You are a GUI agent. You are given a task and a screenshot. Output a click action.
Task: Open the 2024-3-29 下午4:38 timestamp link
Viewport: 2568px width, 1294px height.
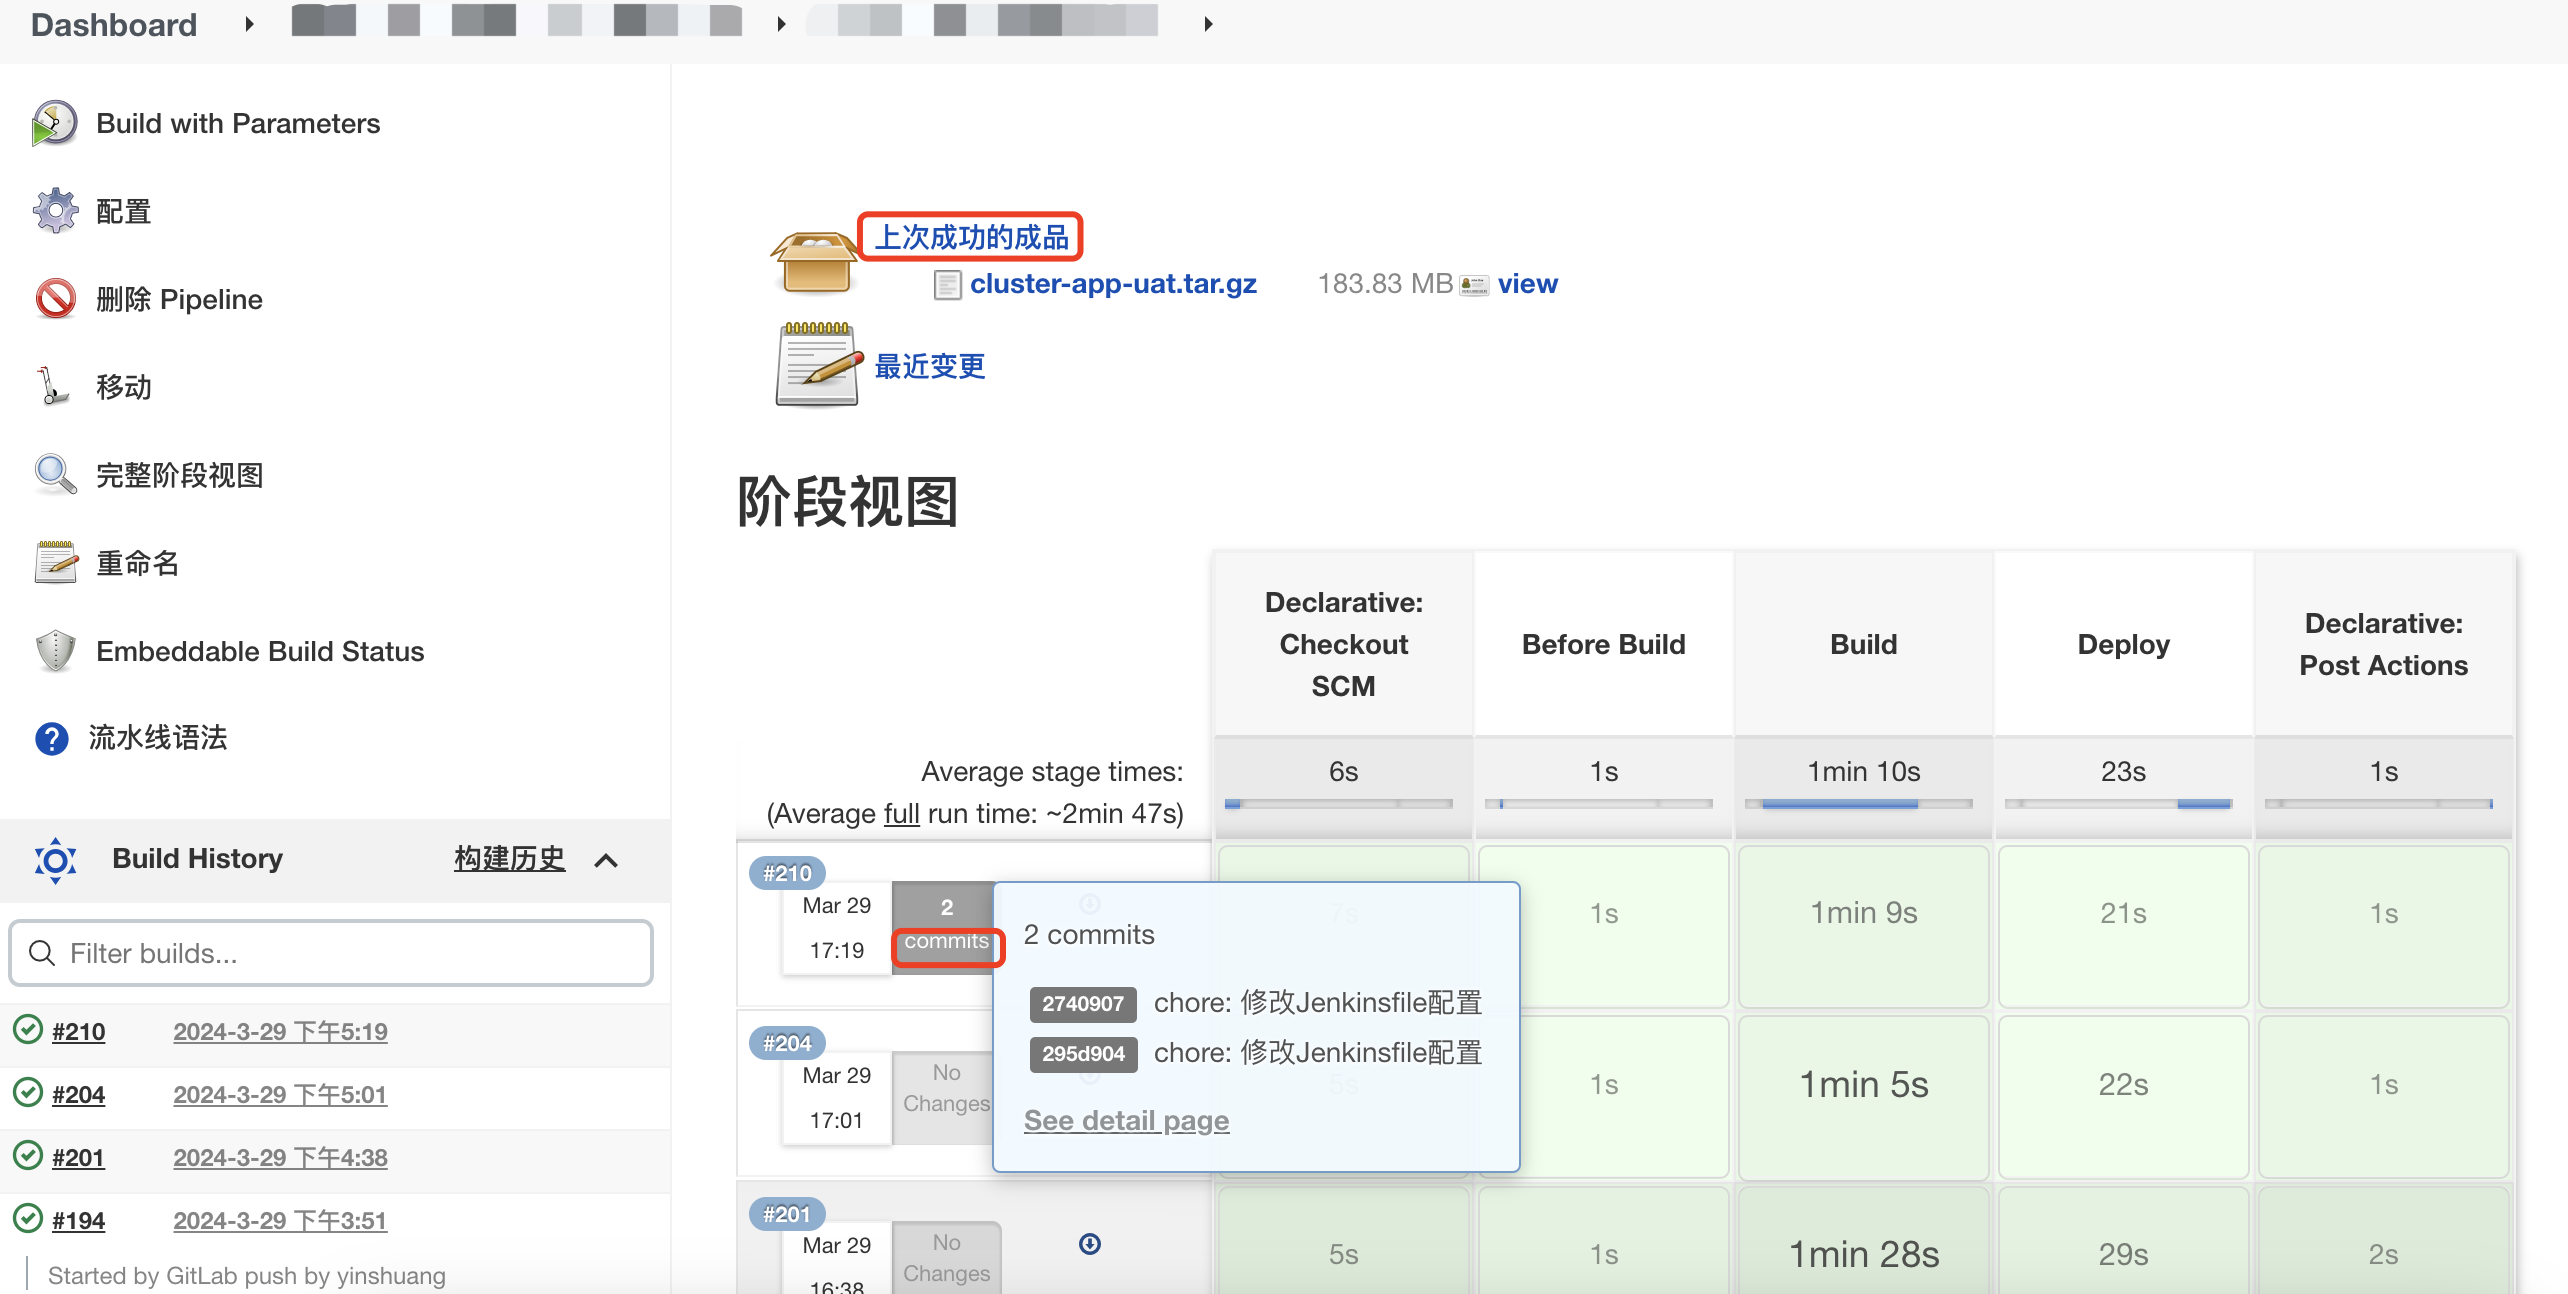pyautogui.click(x=280, y=1157)
